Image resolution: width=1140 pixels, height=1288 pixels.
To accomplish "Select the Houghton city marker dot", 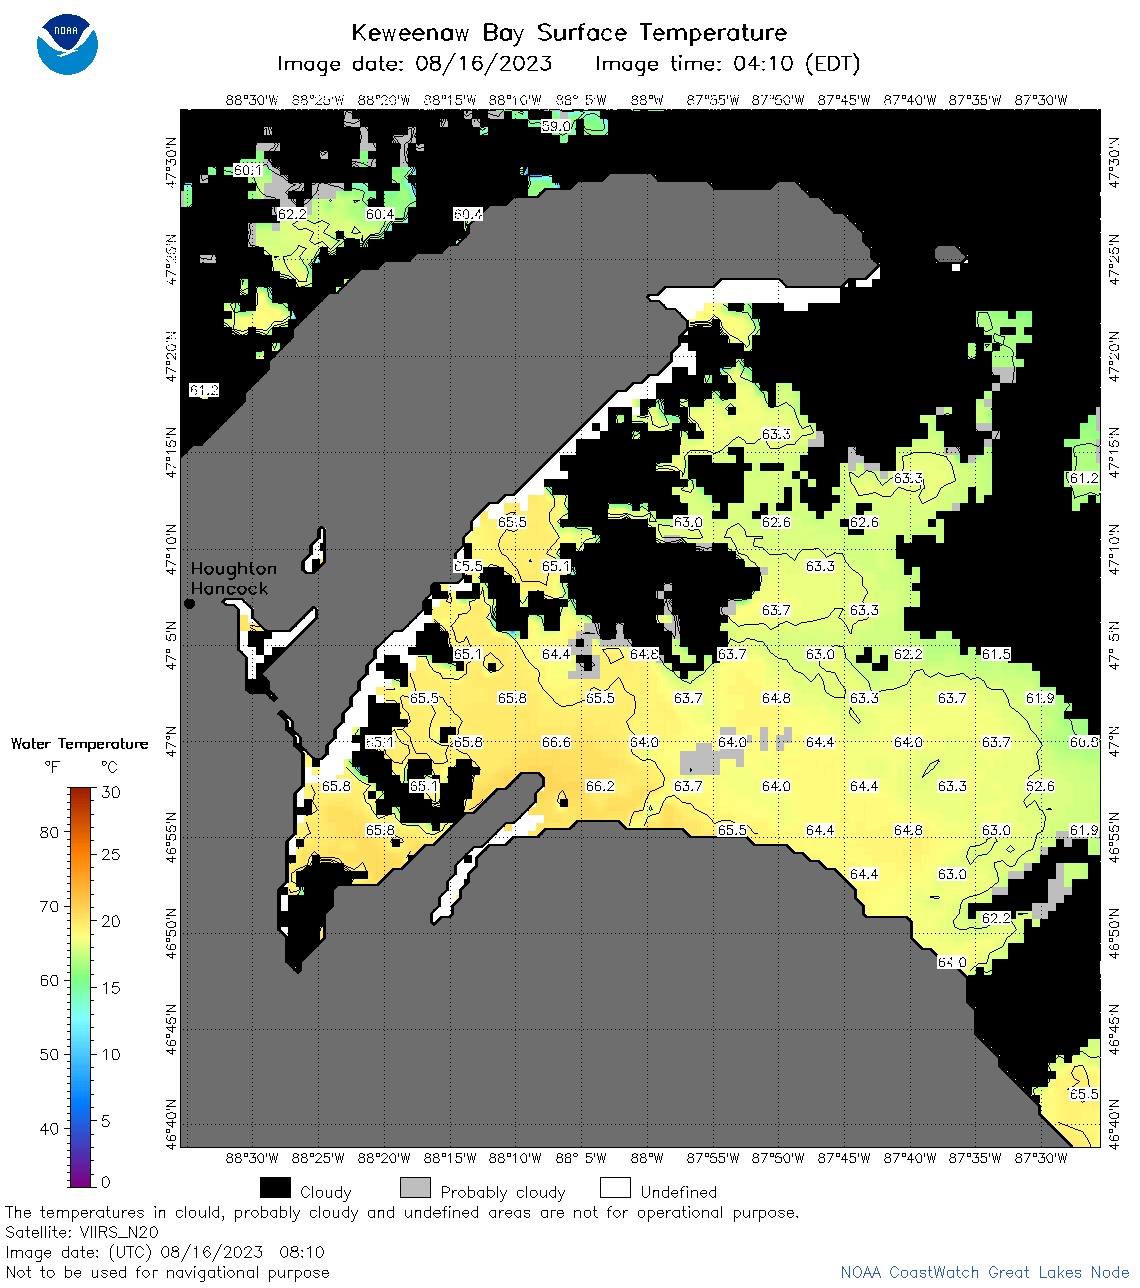I will point(189,604).
